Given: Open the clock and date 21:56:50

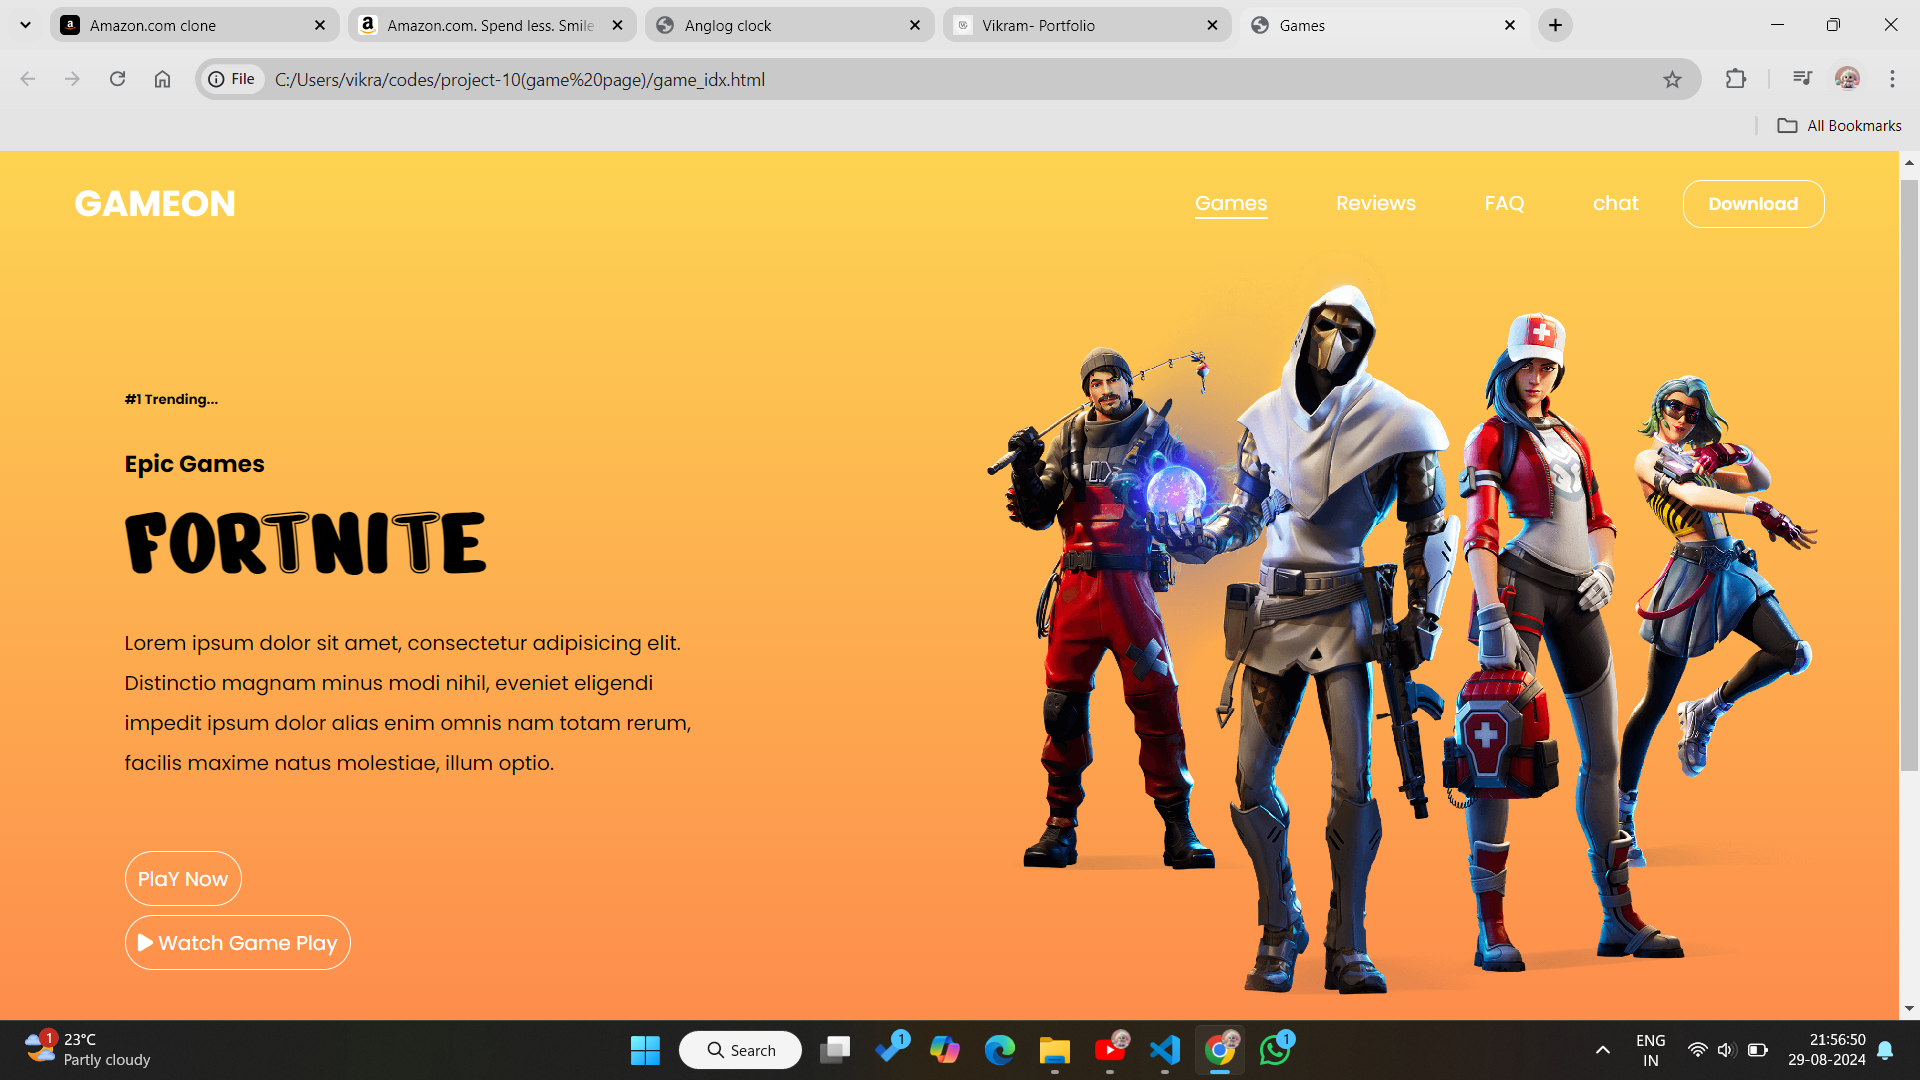Looking at the screenshot, I should coord(1827,1050).
